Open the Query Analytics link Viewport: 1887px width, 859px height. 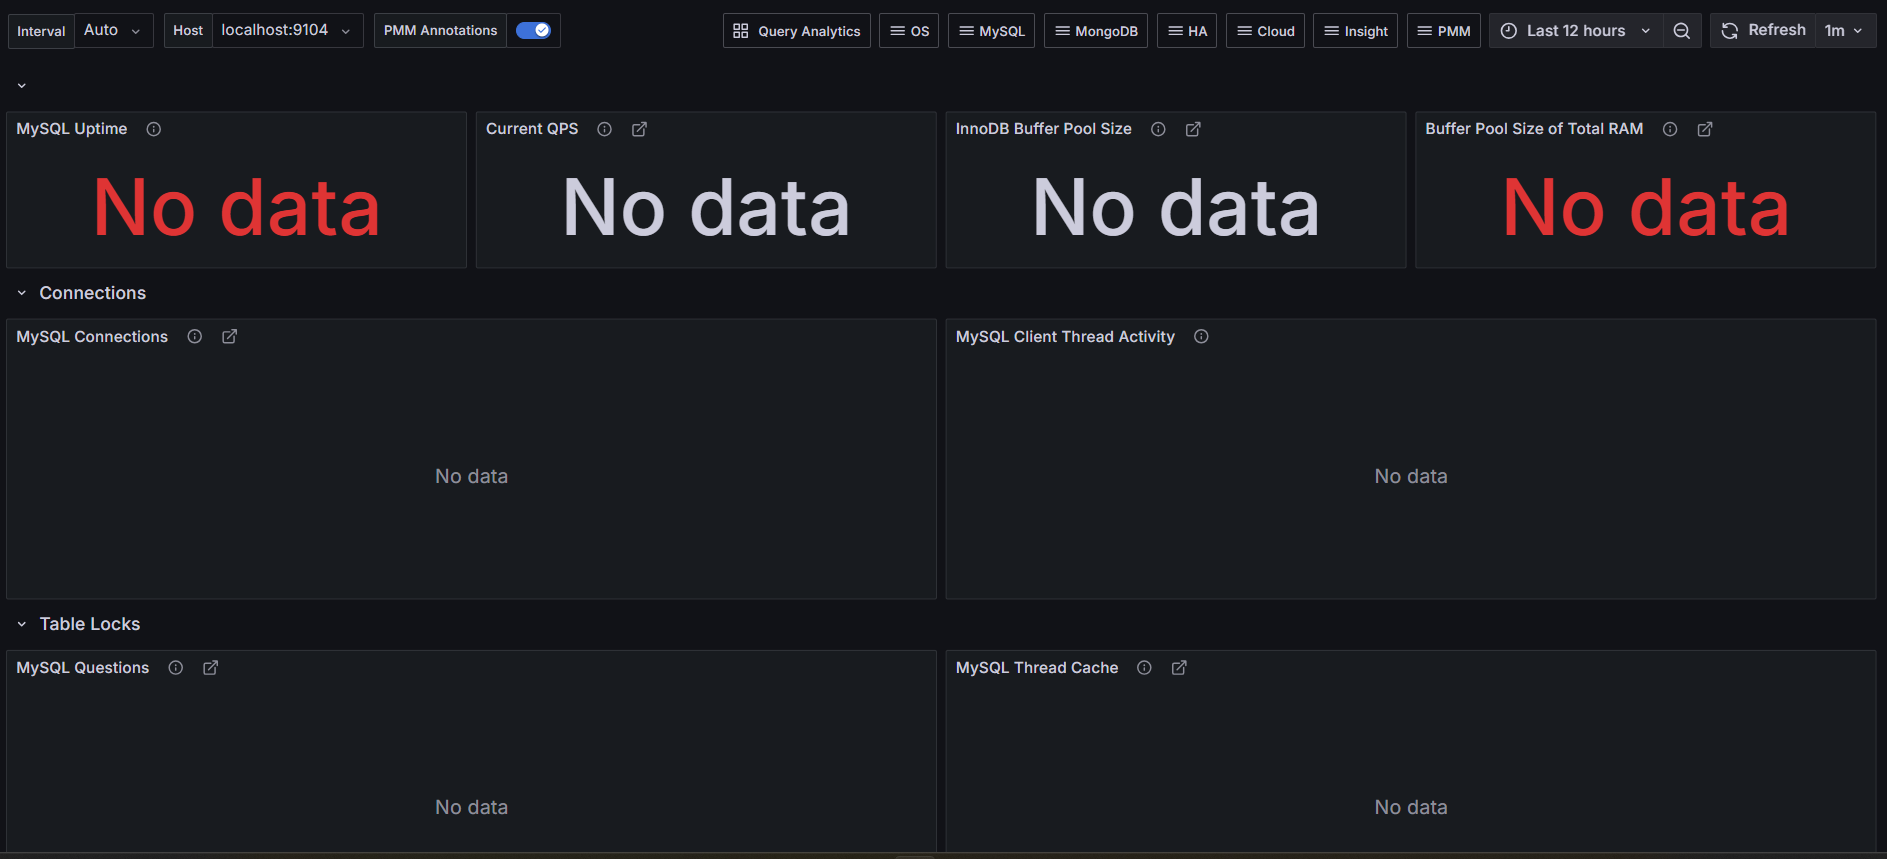(x=797, y=31)
